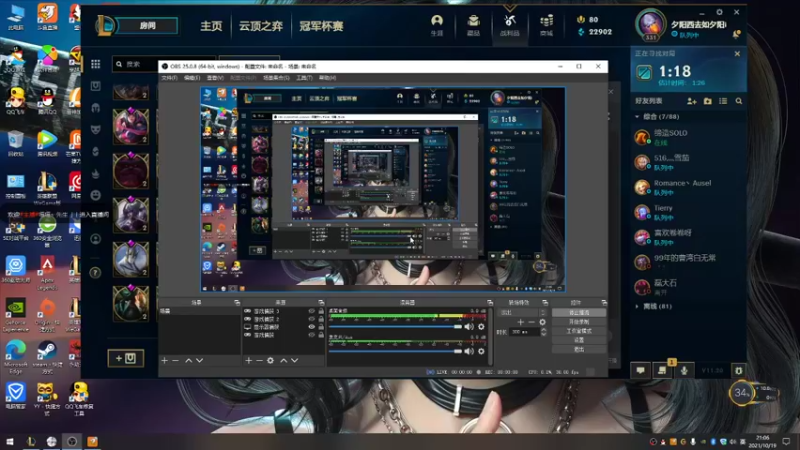Select the helmet champion filter in loot sidebar

(95, 108)
